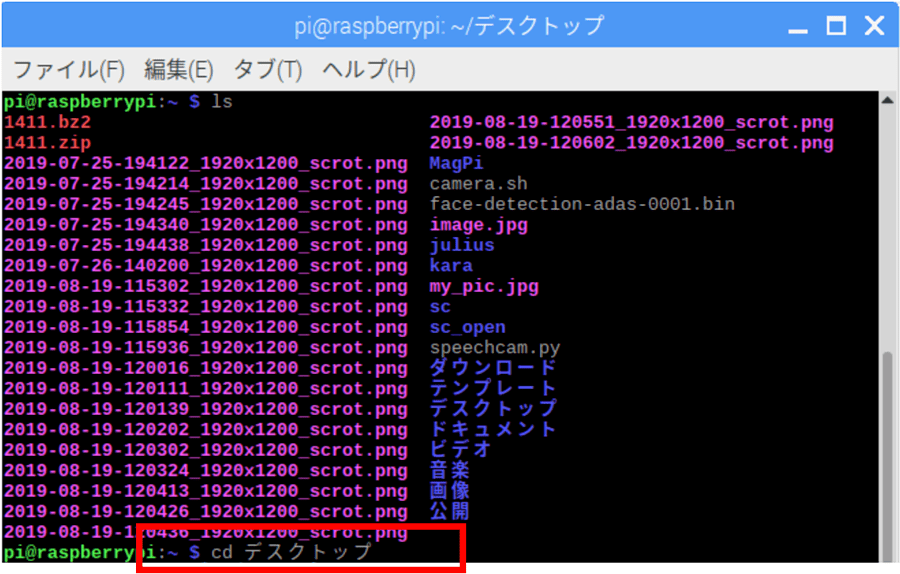Click 2019-08-19-120602_1920x1200_scrot.png text

[x=631, y=143]
